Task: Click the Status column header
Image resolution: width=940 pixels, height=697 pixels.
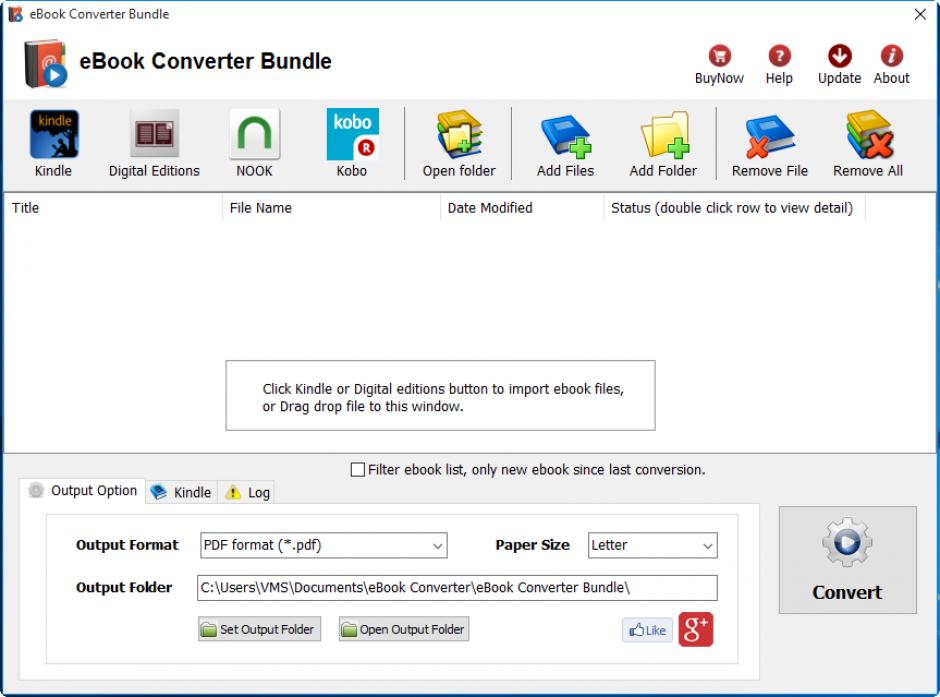Action: coord(734,208)
